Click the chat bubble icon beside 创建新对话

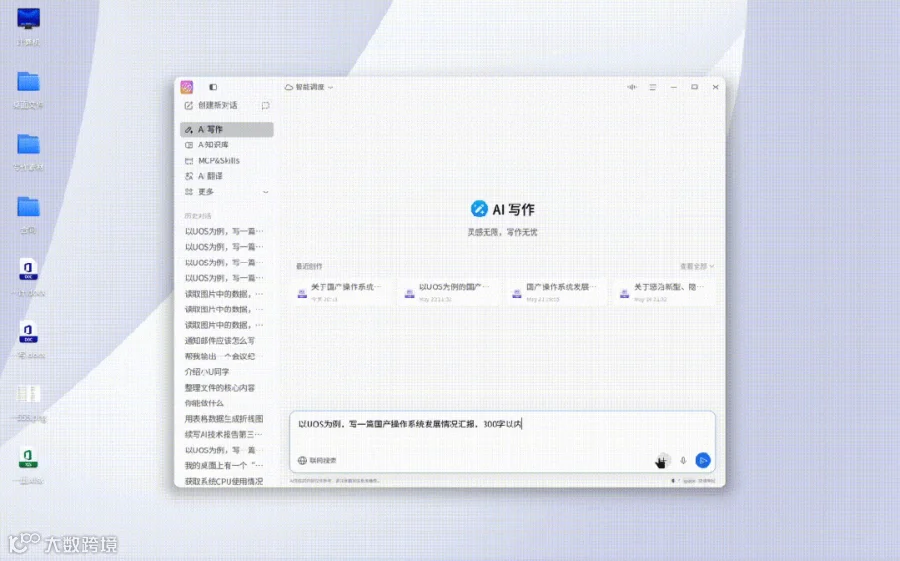265,106
